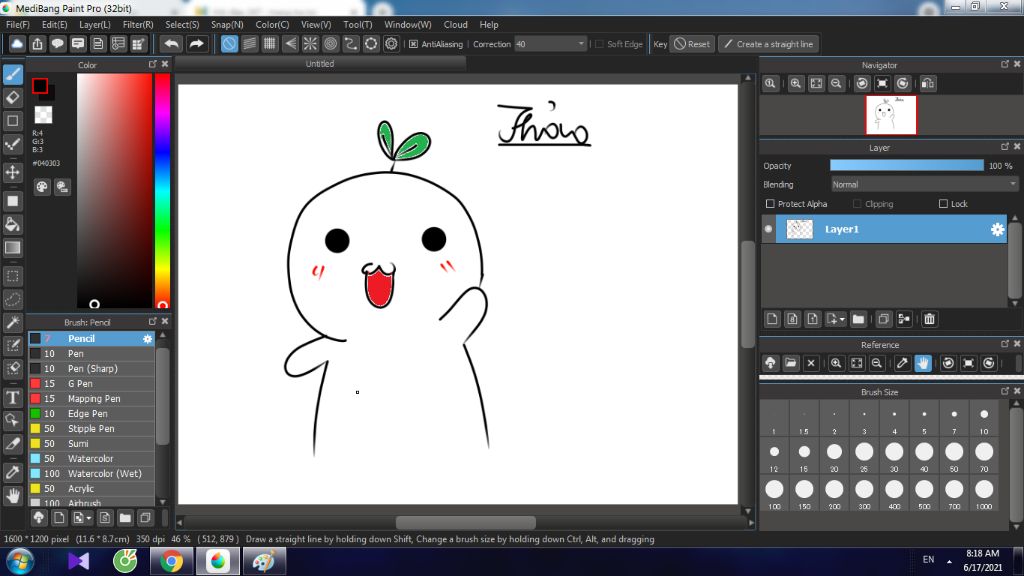Image resolution: width=1024 pixels, height=576 pixels.
Task: Delete layer with trash icon
Action: (929, 319)
